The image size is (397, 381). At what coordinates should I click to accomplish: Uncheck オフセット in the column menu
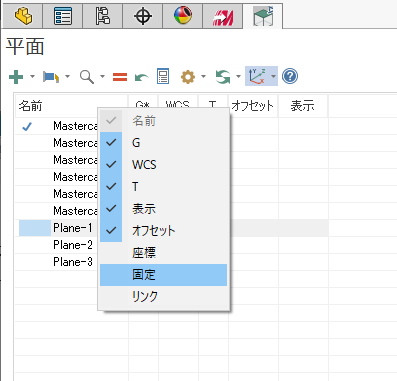[x=163, y=231]
